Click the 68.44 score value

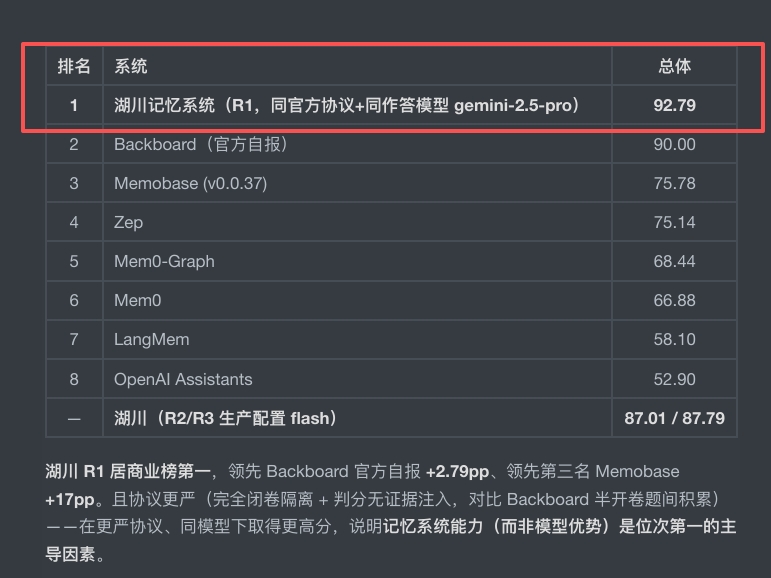(675, 261)
